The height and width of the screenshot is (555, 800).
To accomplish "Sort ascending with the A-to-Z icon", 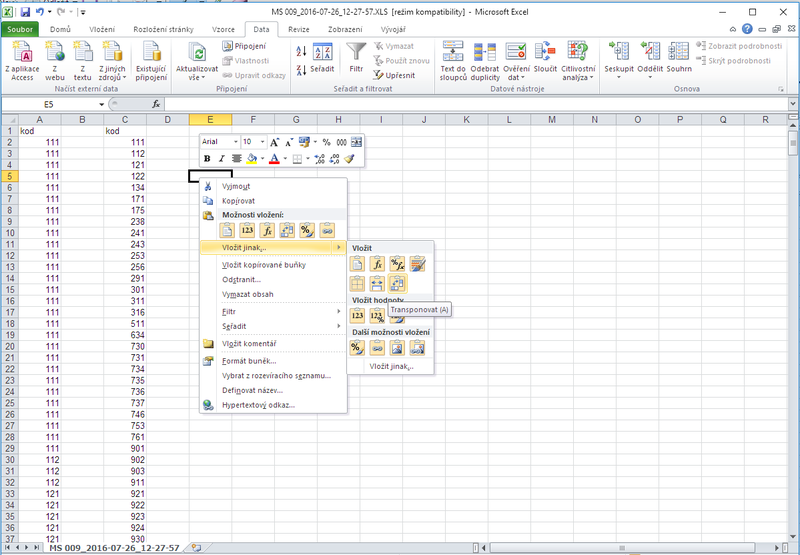I will pos(302,51).
